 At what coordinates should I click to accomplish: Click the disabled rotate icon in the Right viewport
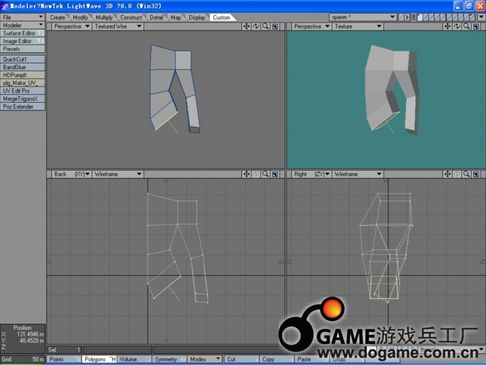pyautogui.click(x=457, y=174)
